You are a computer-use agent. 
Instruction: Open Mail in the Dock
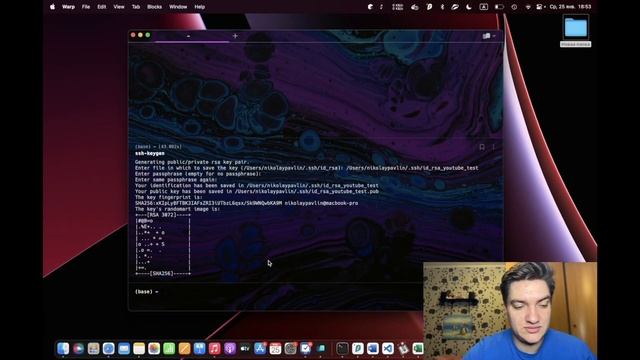click(124, 348)
